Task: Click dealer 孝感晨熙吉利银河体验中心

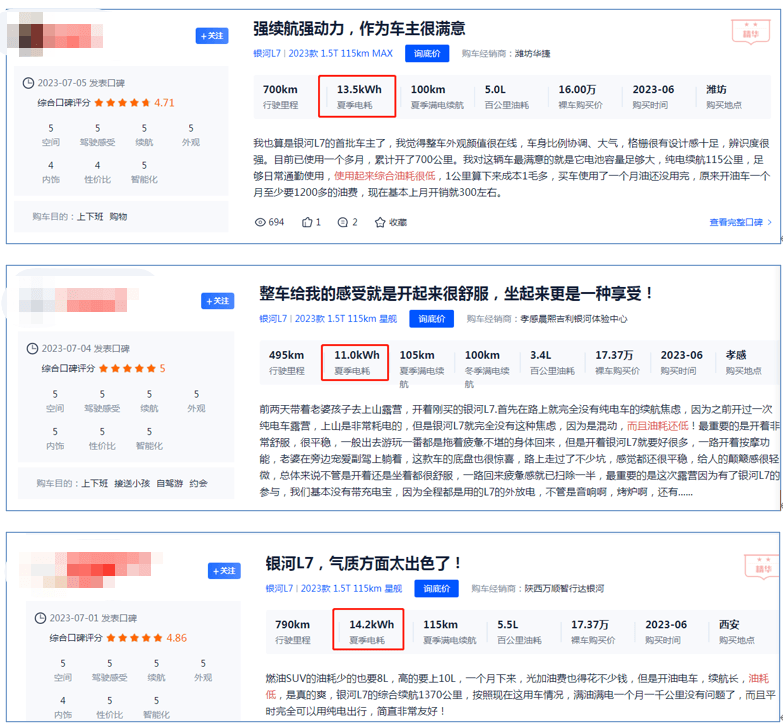Action: (x=574, y=319)
